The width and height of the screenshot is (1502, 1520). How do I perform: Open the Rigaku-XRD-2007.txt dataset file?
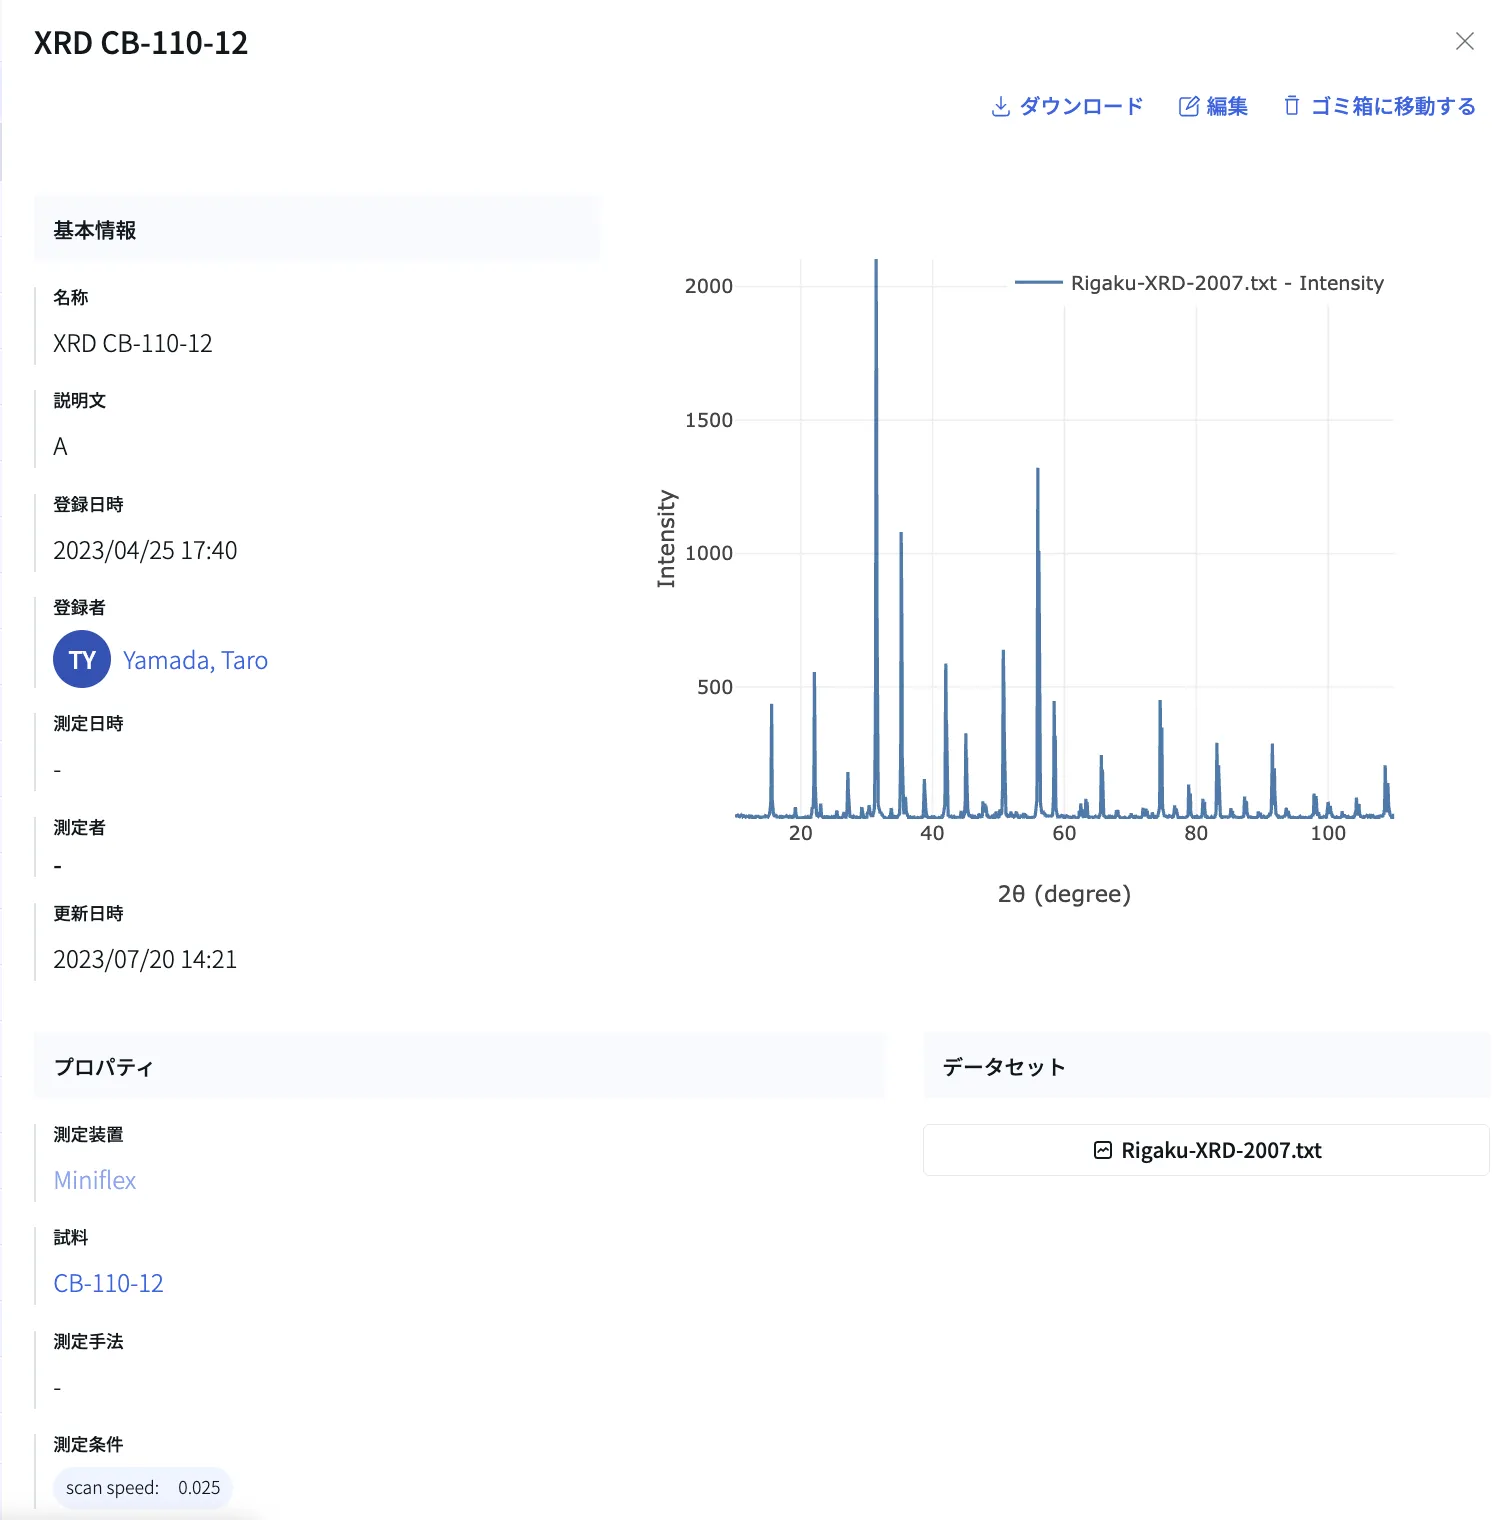click(1206, 1150)
